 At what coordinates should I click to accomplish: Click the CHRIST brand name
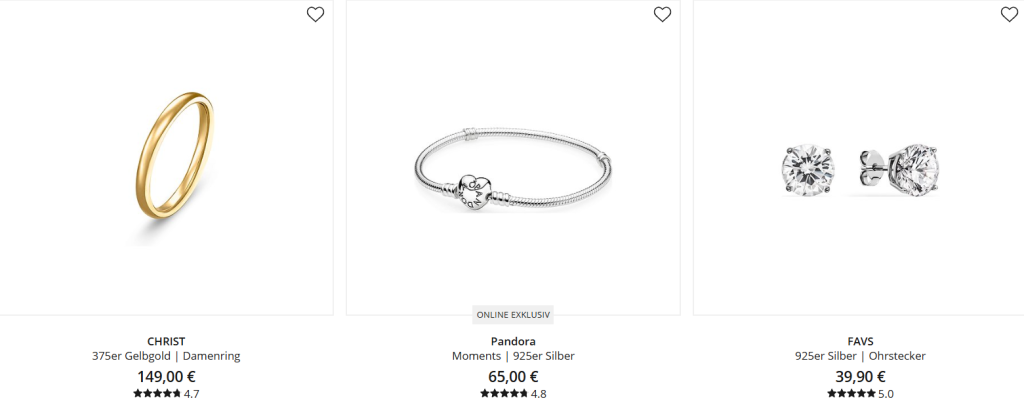(166, 341)
